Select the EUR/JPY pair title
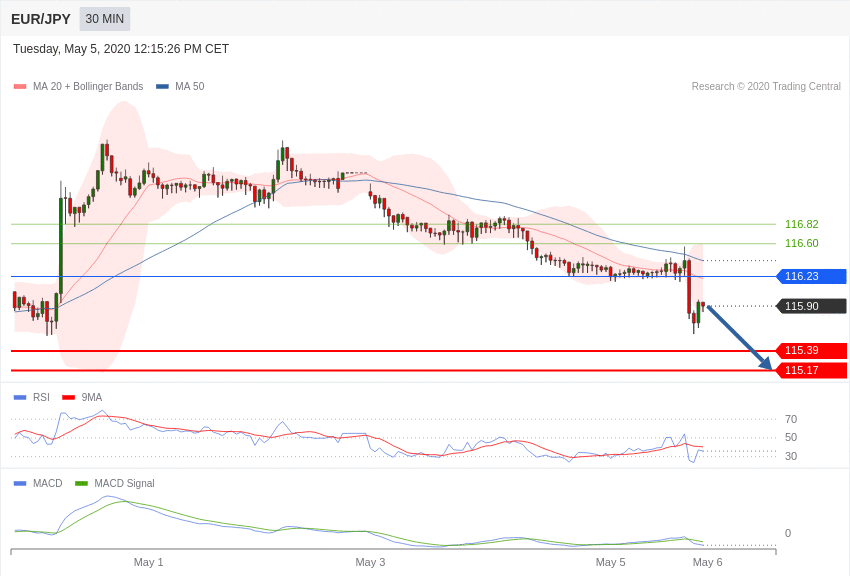 [x=41, y=19]
